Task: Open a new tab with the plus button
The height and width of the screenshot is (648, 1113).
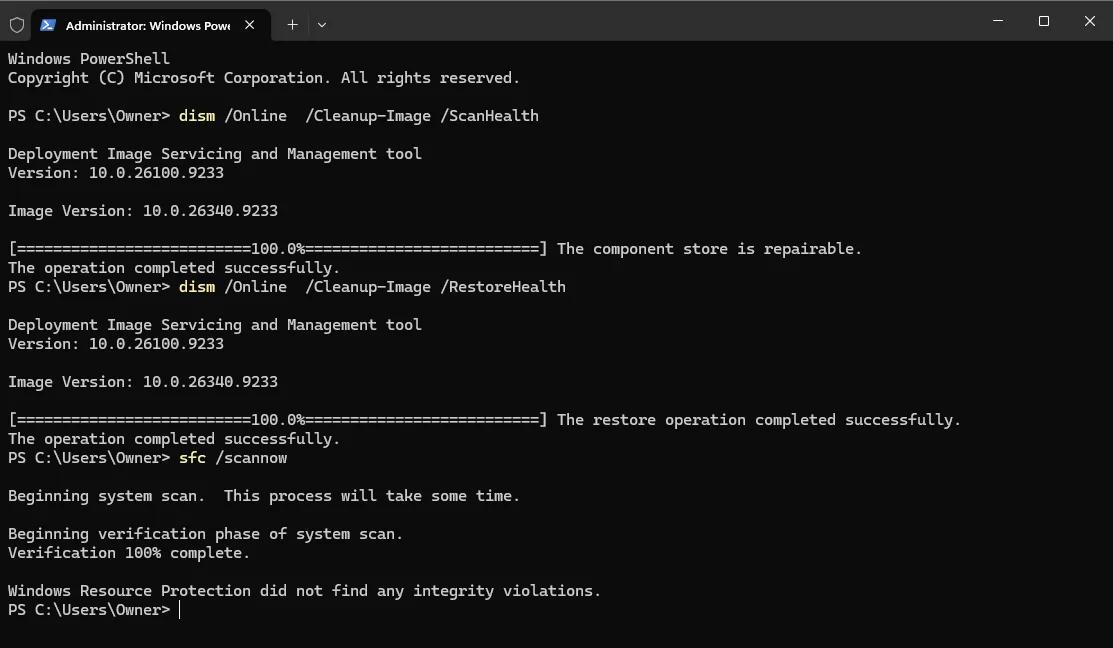Action: (x=292, y=25)
